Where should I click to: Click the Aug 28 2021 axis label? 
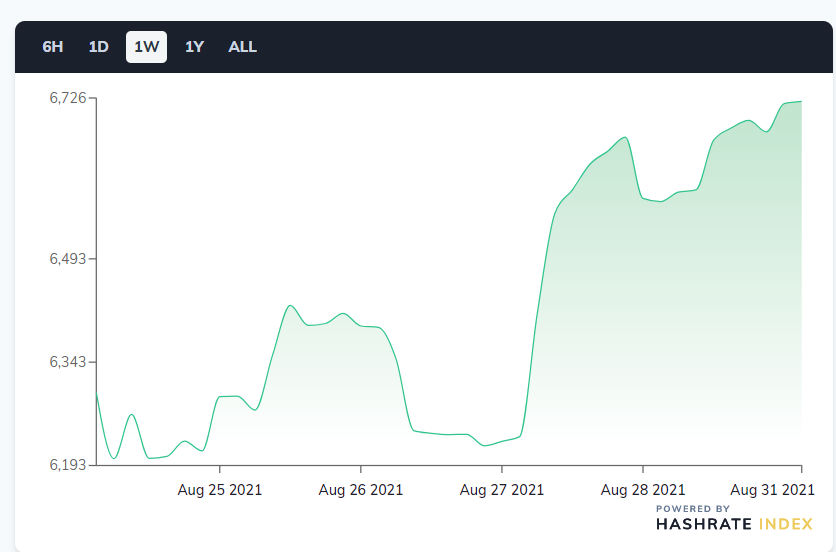coord(643,490)
